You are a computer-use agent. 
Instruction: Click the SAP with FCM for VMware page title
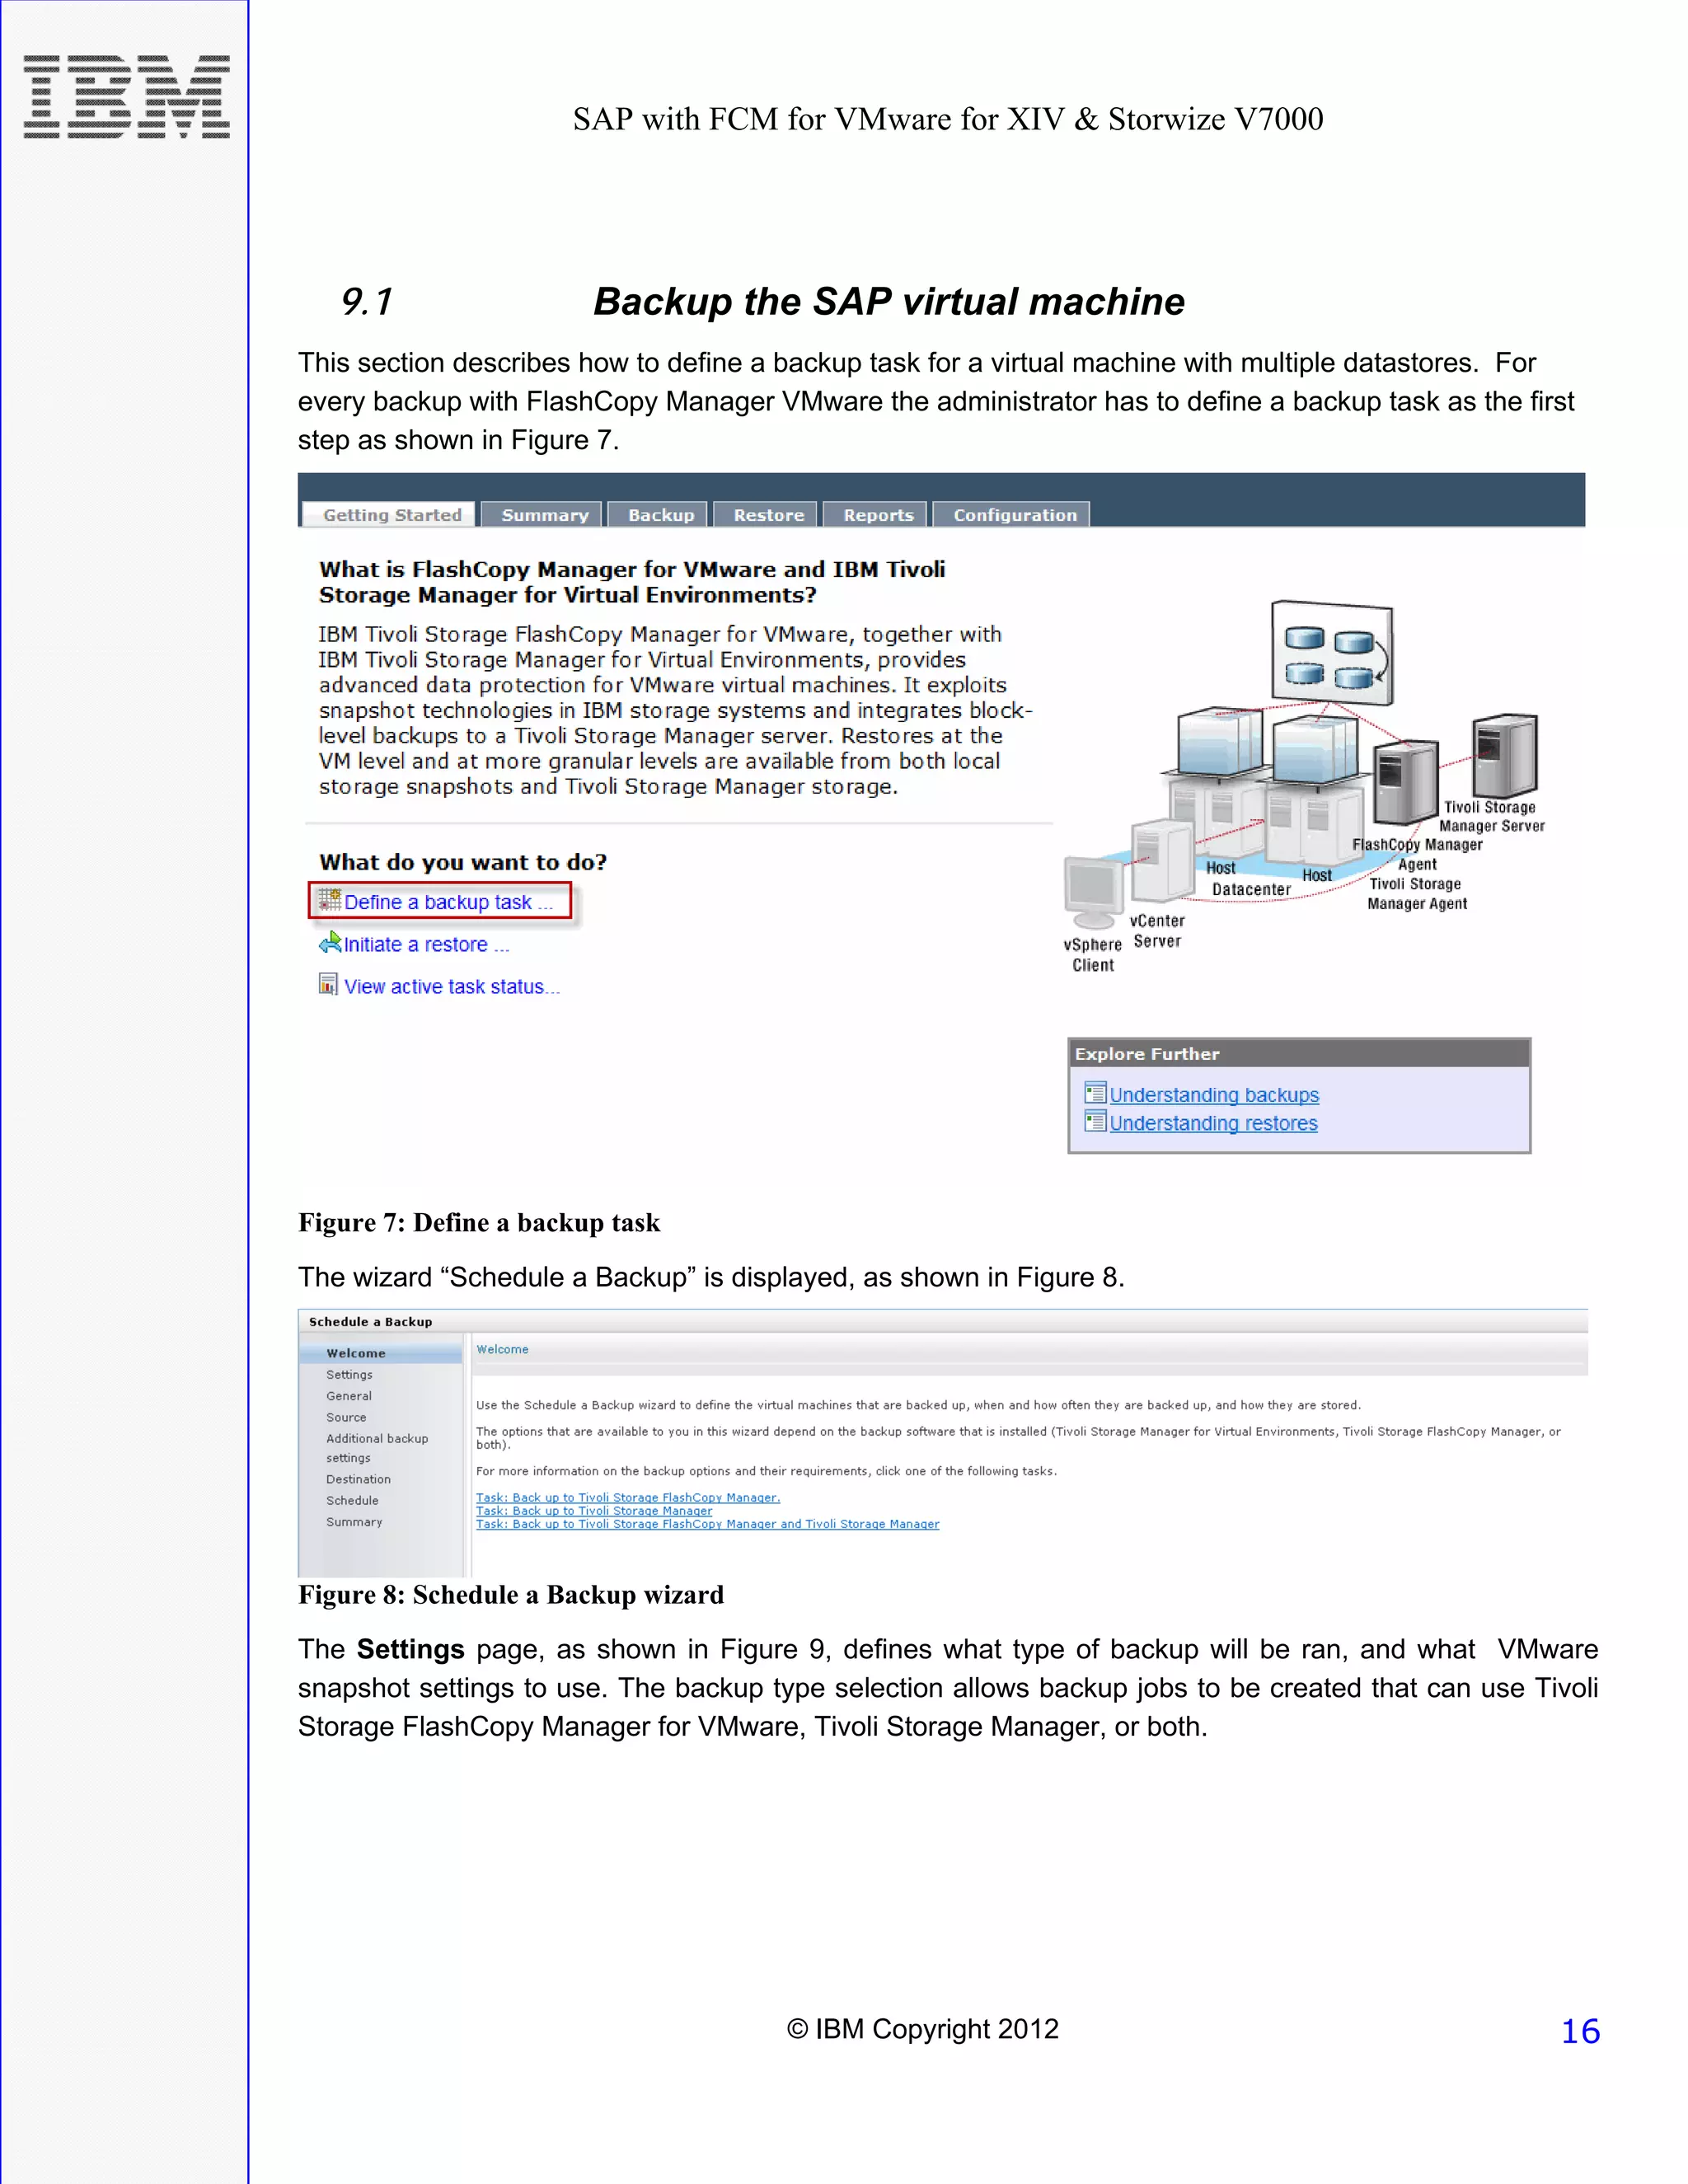(x=948, y=119)
